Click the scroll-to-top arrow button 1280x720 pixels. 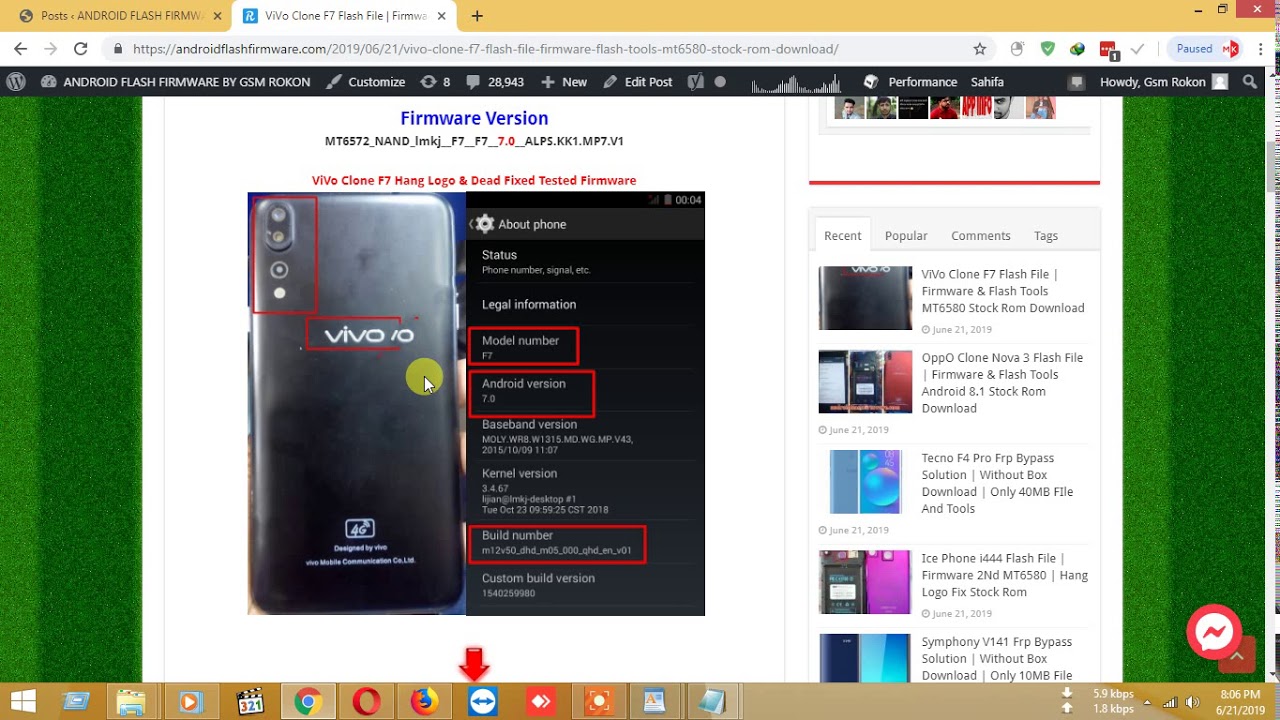pyautogui.click(x=1237, y=656)
